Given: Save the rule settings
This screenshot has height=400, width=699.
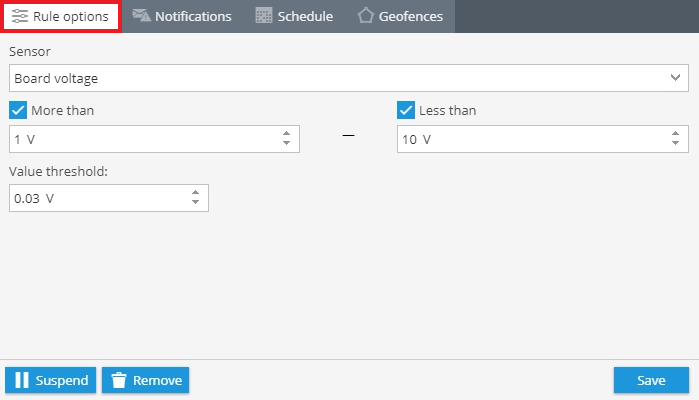Looking at the screenshot, I should tap(651, 380).
